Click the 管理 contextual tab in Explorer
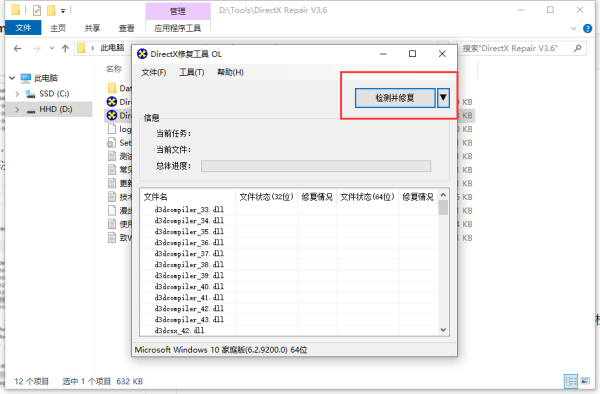600x394 pixels. 178,11
